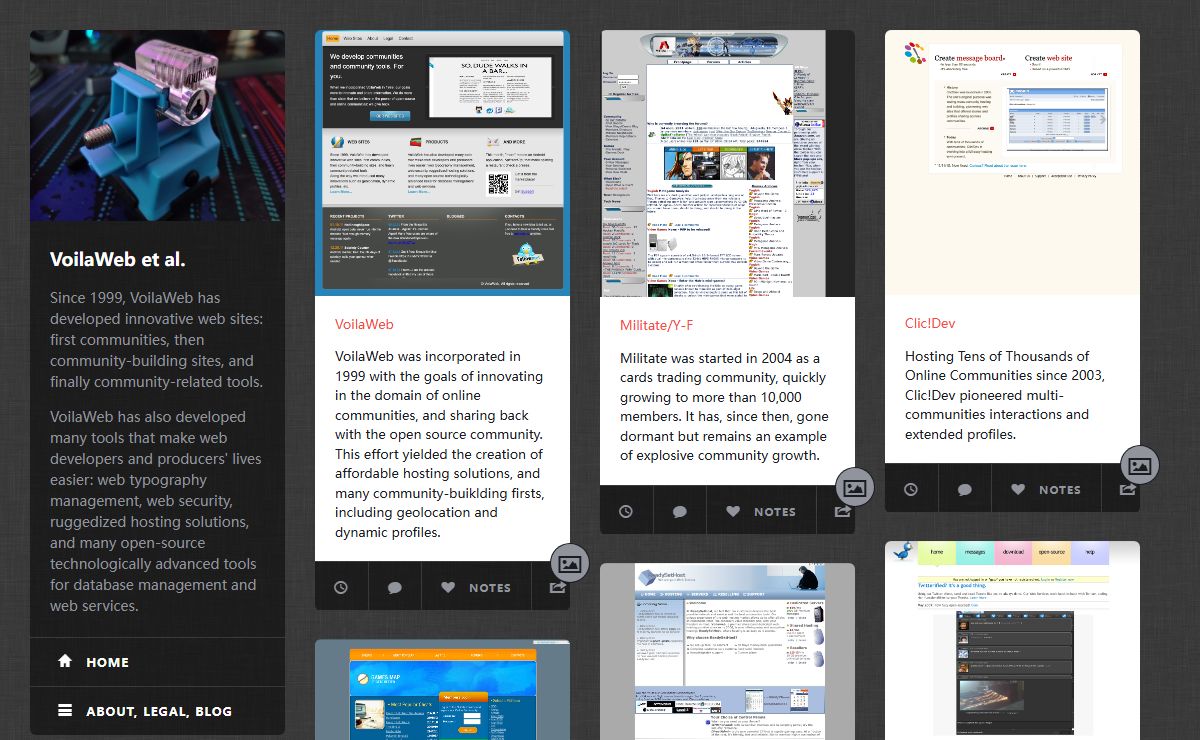Click the clock icon under Militate/Y-F post
The width and height of the screenshot is (1200, 740).
click(626, 511)
